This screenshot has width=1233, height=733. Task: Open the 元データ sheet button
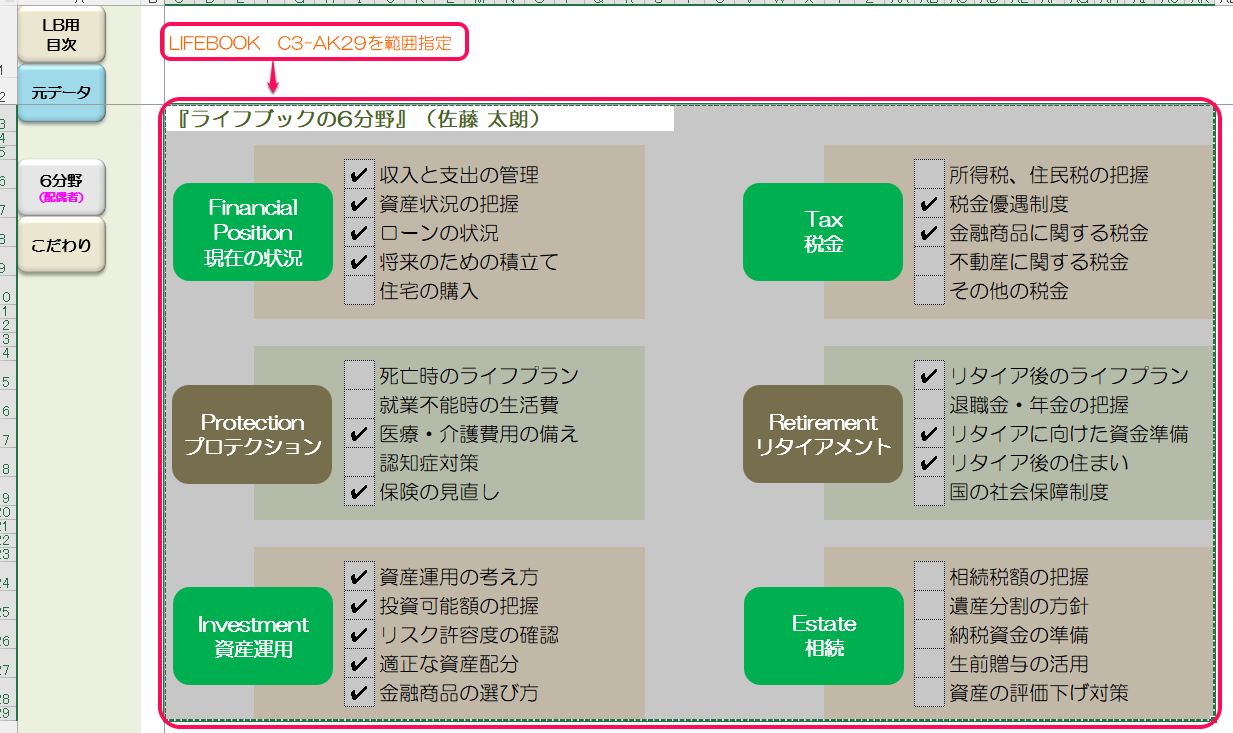coord(61,93)
